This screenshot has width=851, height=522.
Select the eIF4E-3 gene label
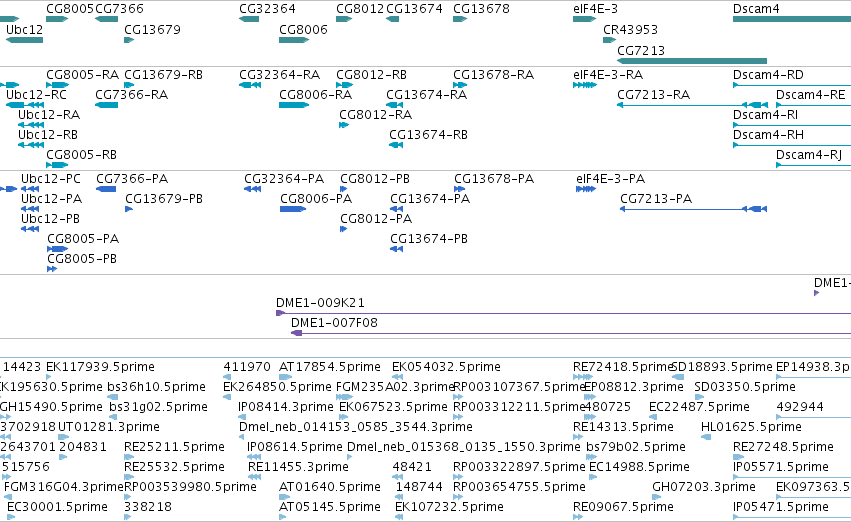click(595, 9)
